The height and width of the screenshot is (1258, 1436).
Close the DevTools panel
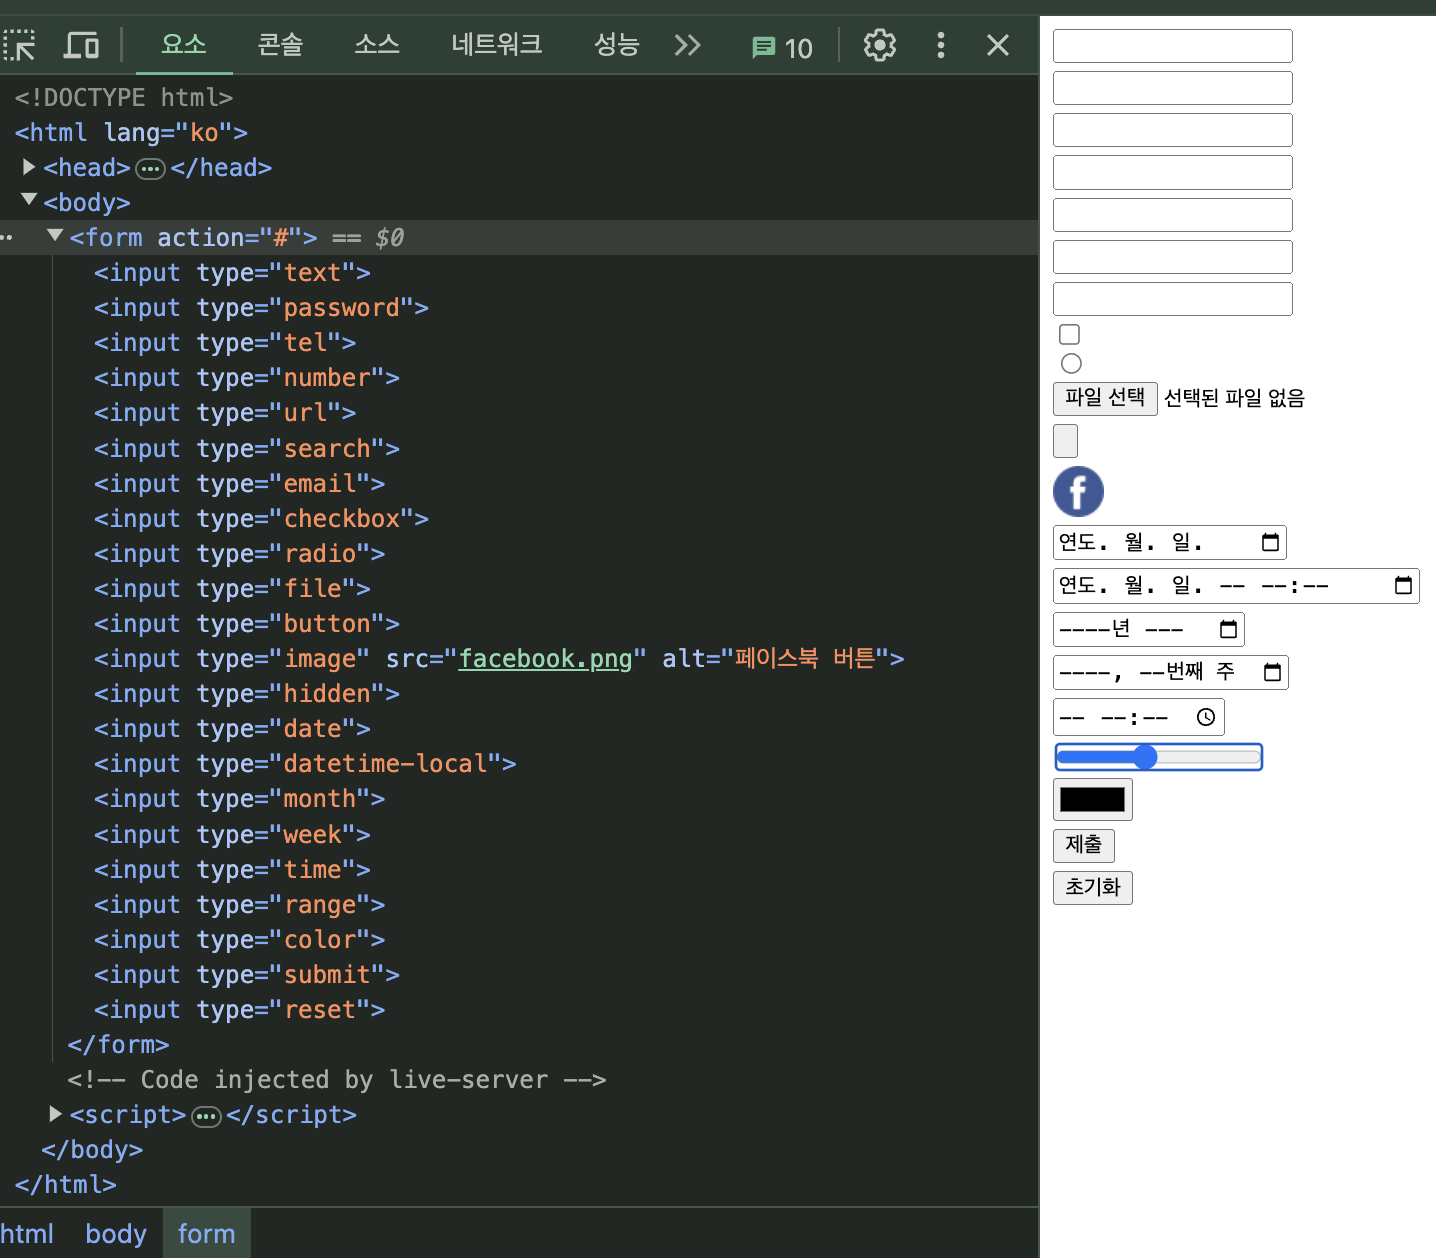coord(997,45)
